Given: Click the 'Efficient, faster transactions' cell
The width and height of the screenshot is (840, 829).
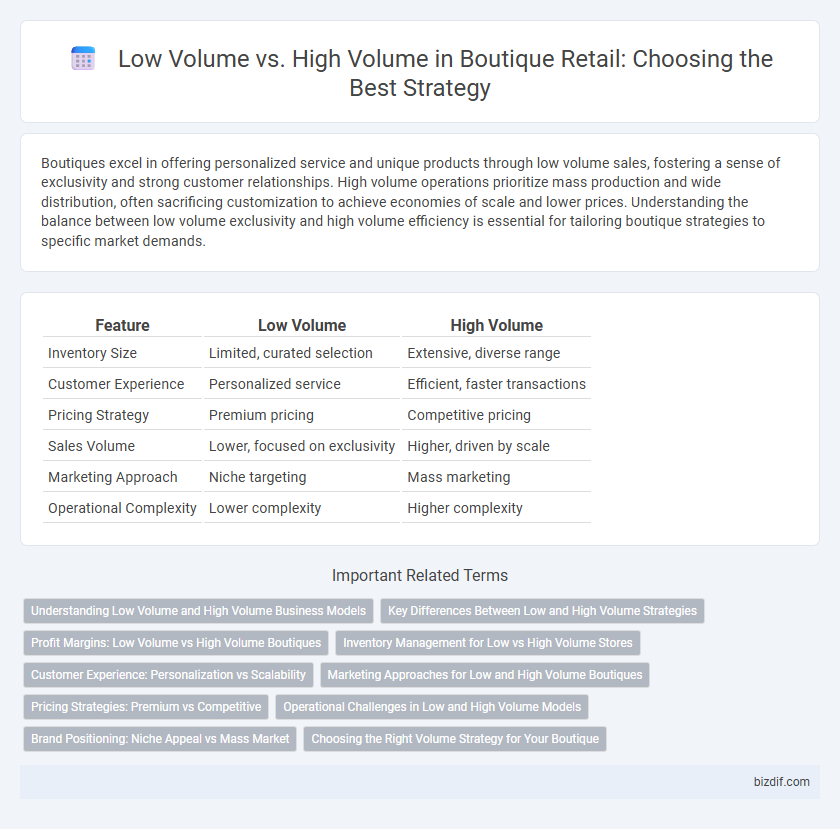Looking at the screenshot, I should pos(496,384).
